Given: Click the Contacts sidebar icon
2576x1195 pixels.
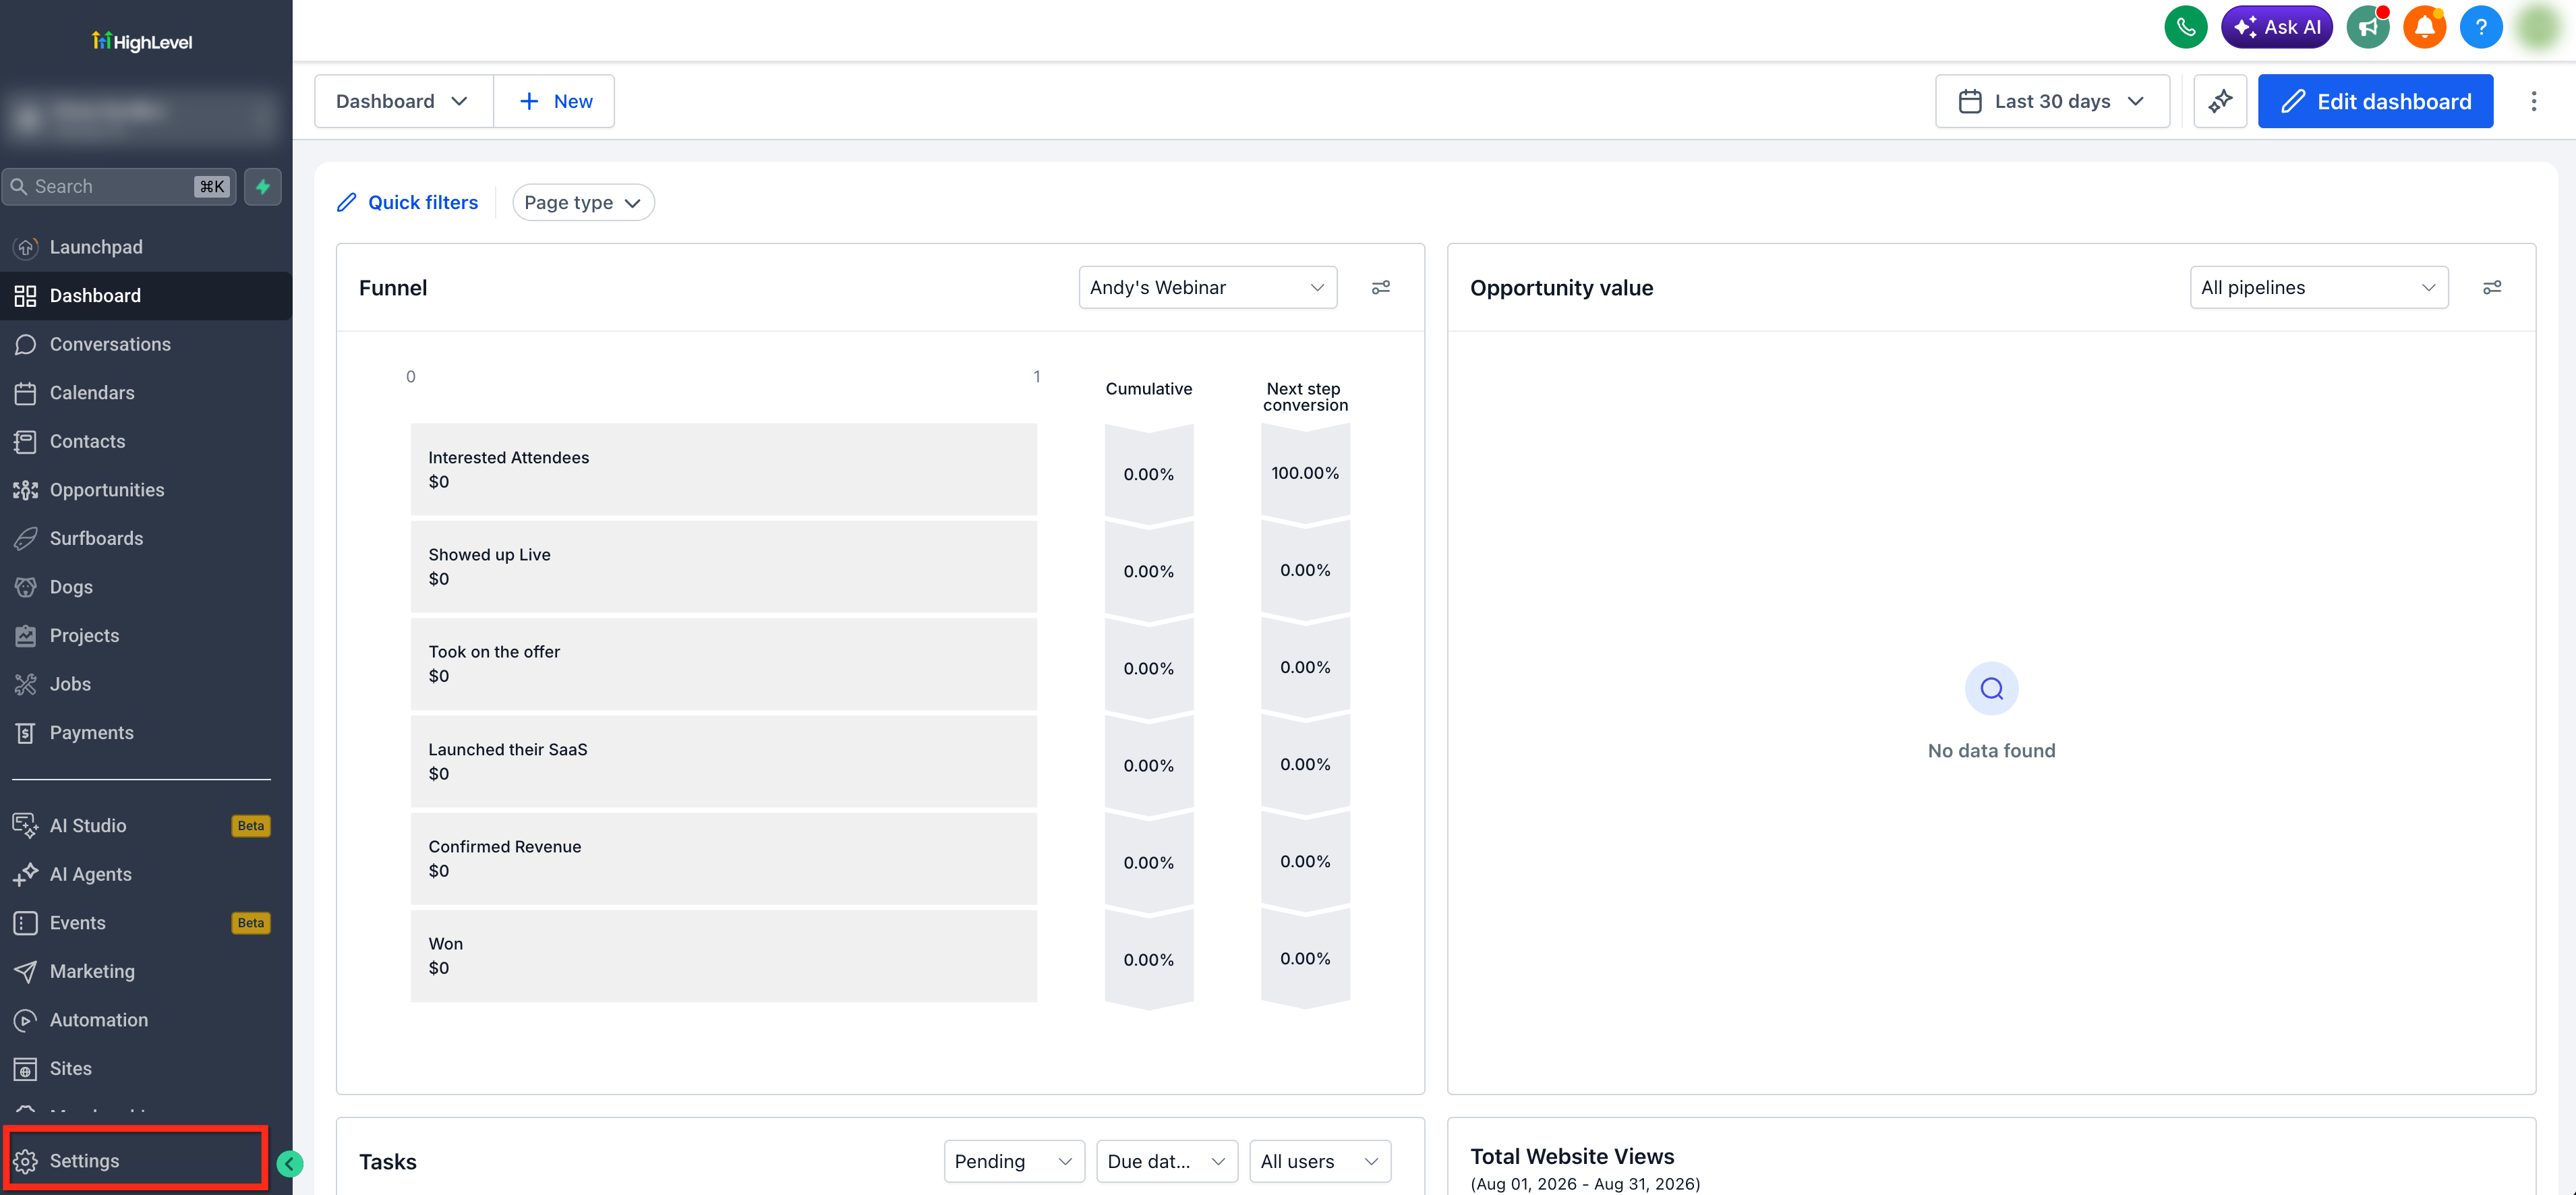Looking at the screenshot, I should [26, 441].
